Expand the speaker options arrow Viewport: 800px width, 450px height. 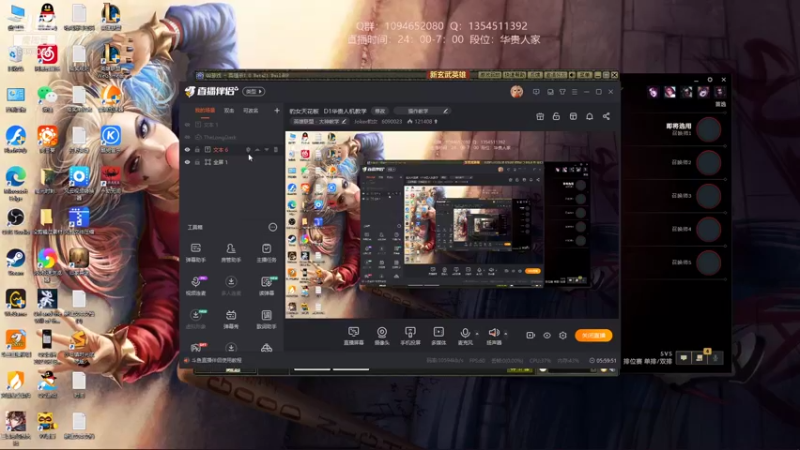[x=506, y=334]
